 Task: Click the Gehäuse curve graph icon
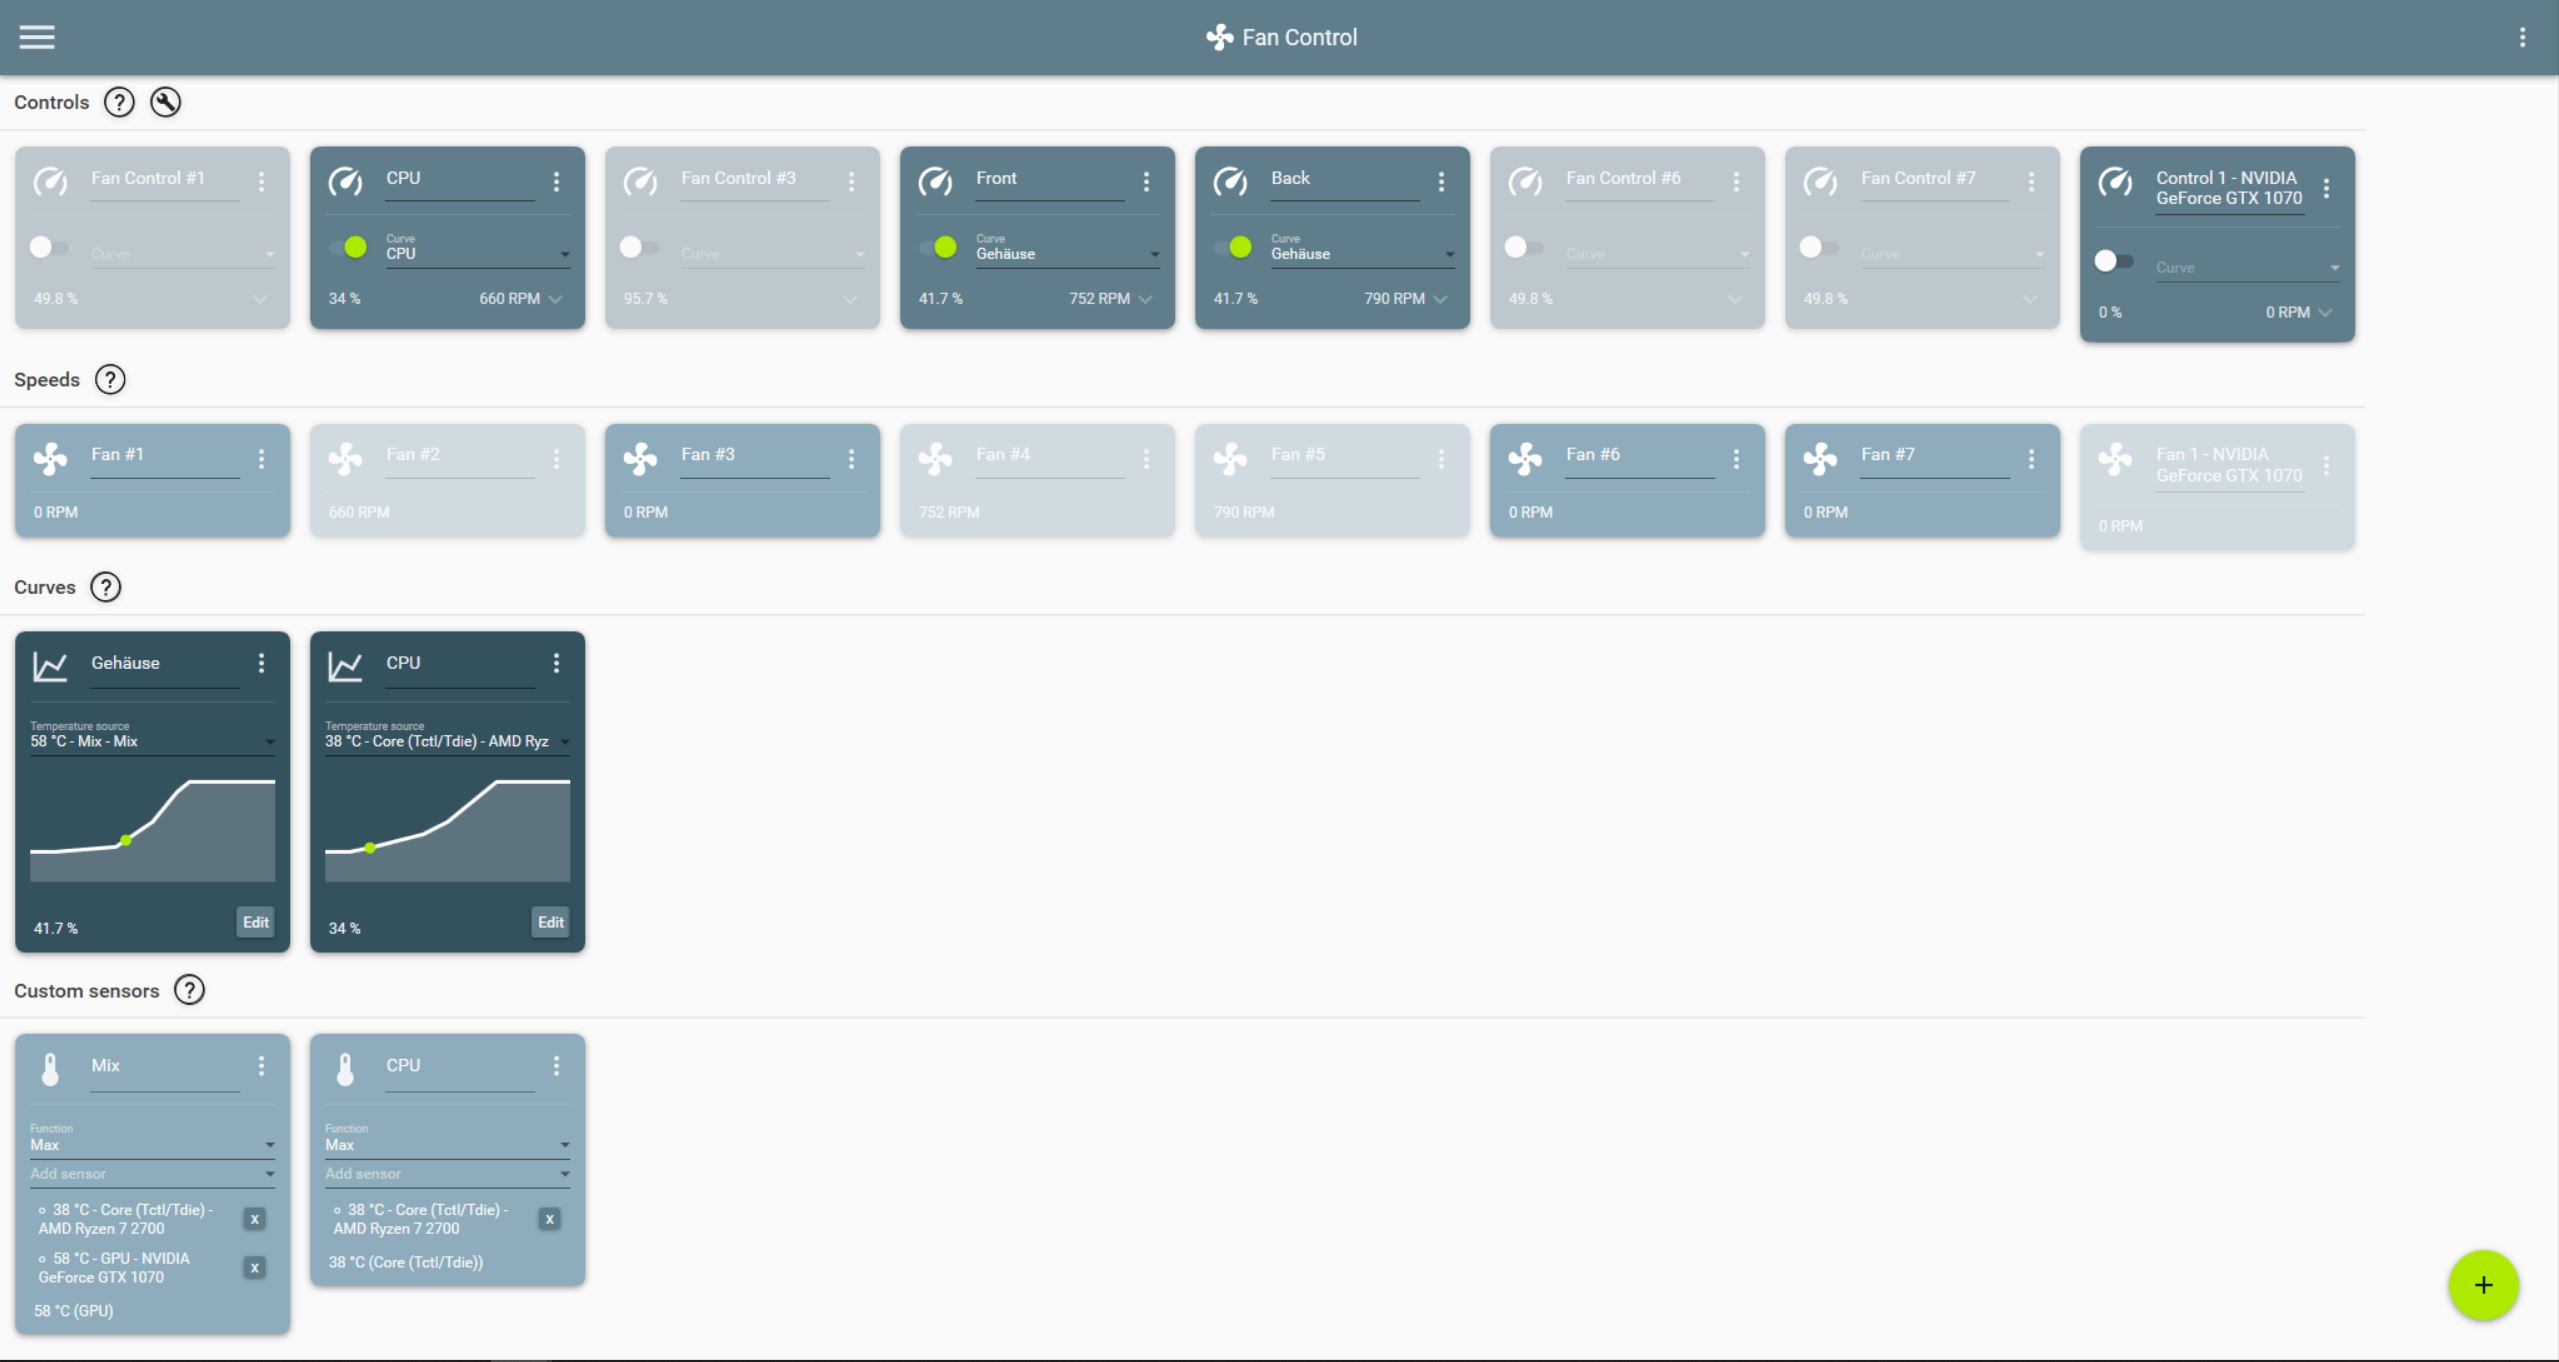[x=51, y=662]
